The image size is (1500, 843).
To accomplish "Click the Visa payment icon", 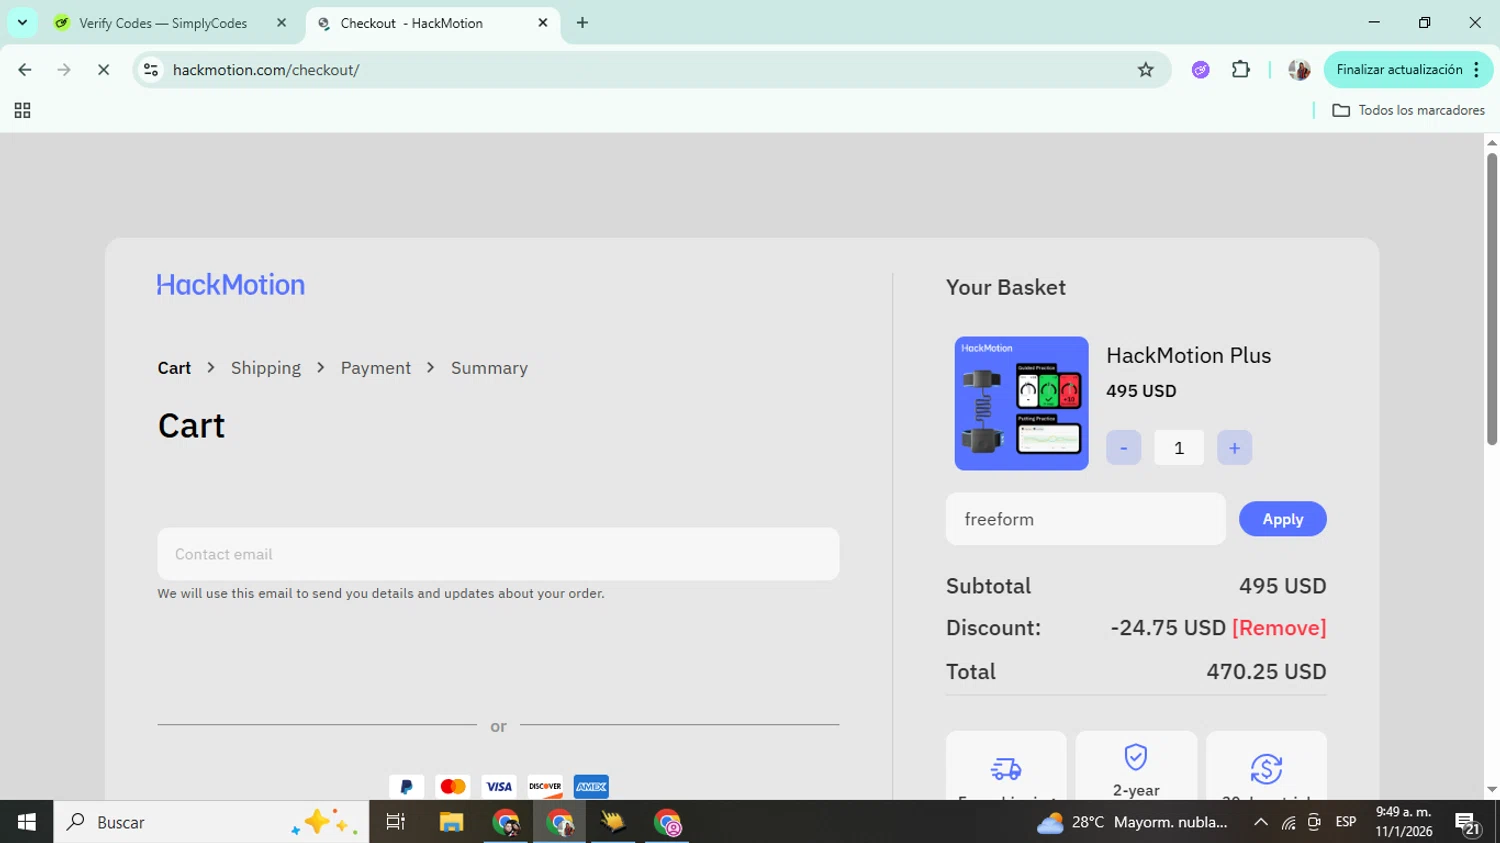I will (x=499, y=787).
